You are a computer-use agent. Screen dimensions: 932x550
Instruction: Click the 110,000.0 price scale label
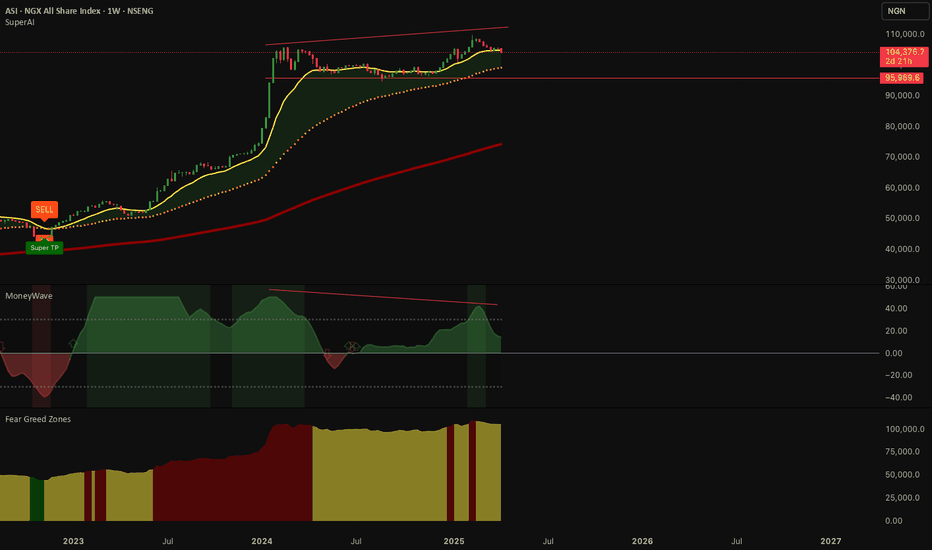tap(905, 34)
